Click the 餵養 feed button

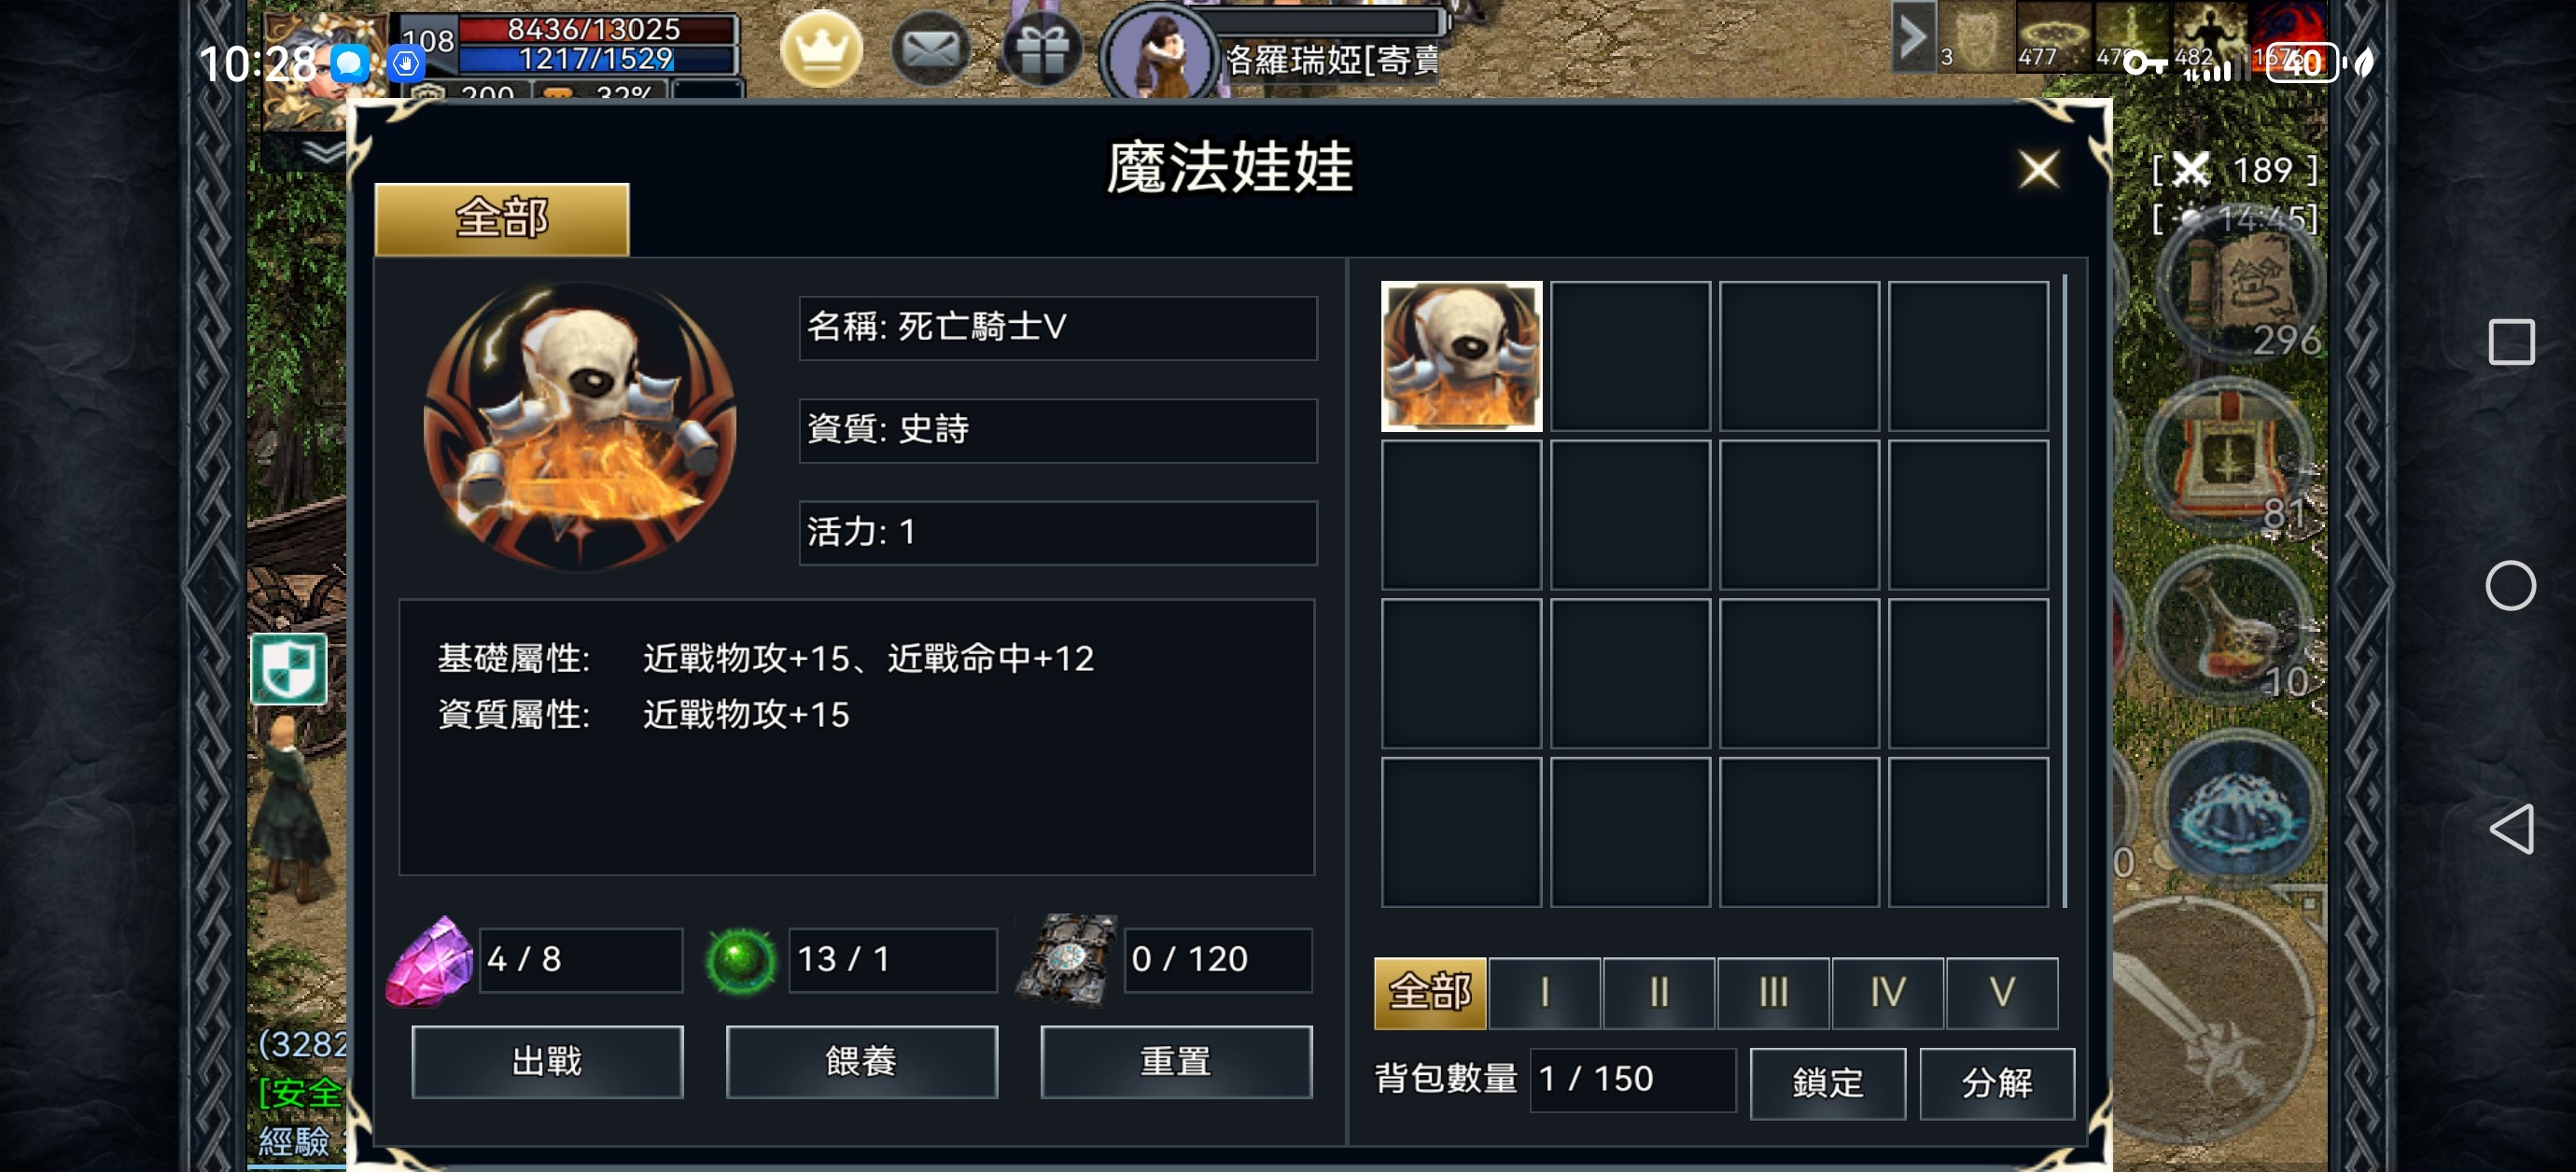861,1061
